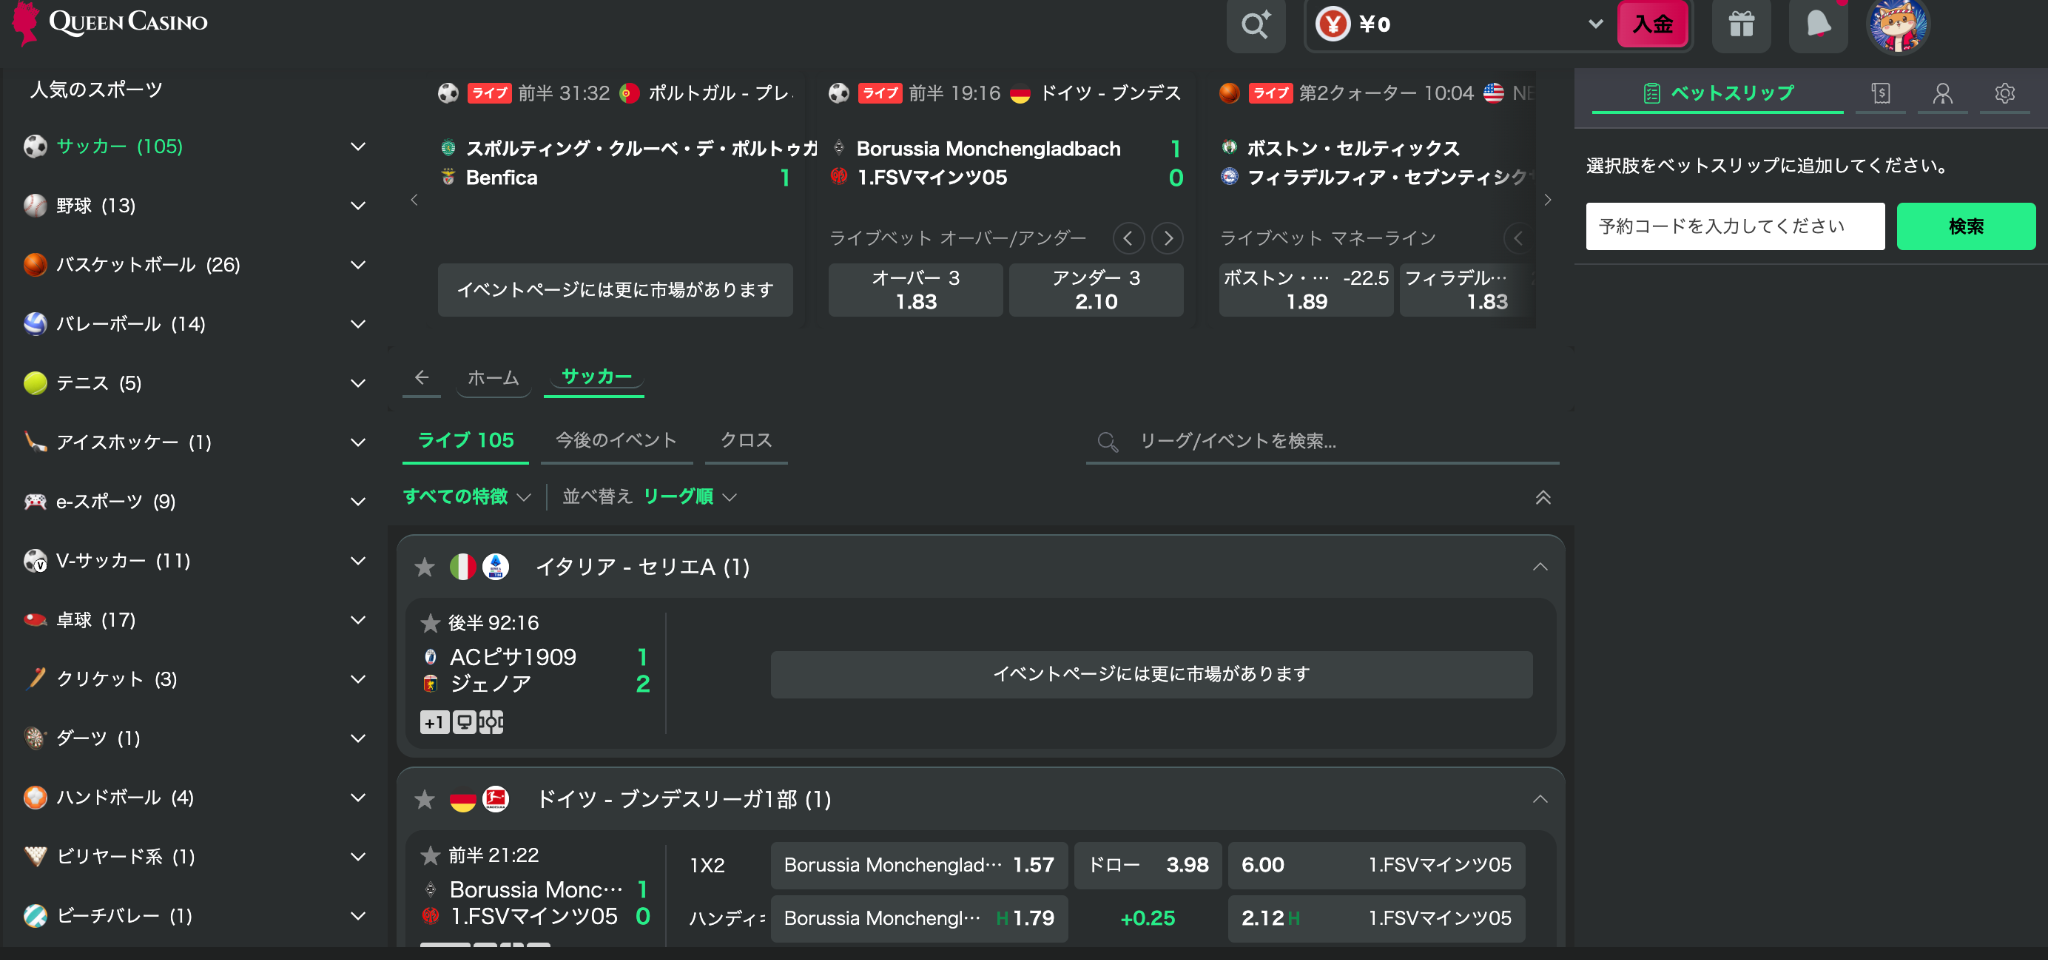2048x960 pixels.
Task: Expand the サッカー (105) sidebar section
Action: tap(358, 147)
